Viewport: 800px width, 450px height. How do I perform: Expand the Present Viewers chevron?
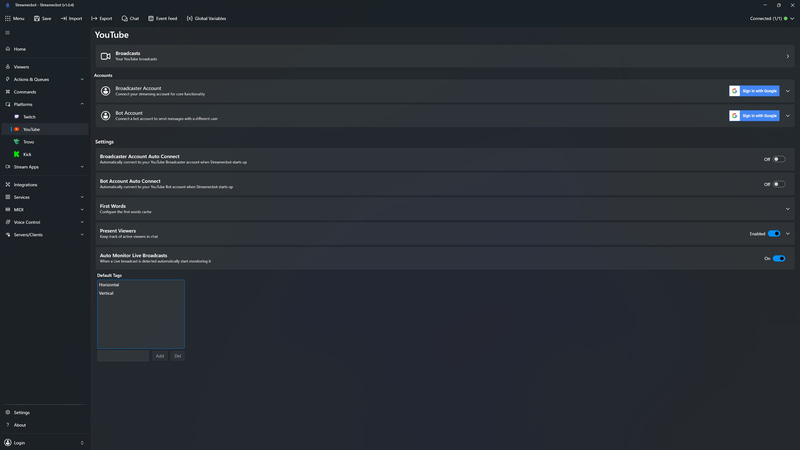point(788,234)
